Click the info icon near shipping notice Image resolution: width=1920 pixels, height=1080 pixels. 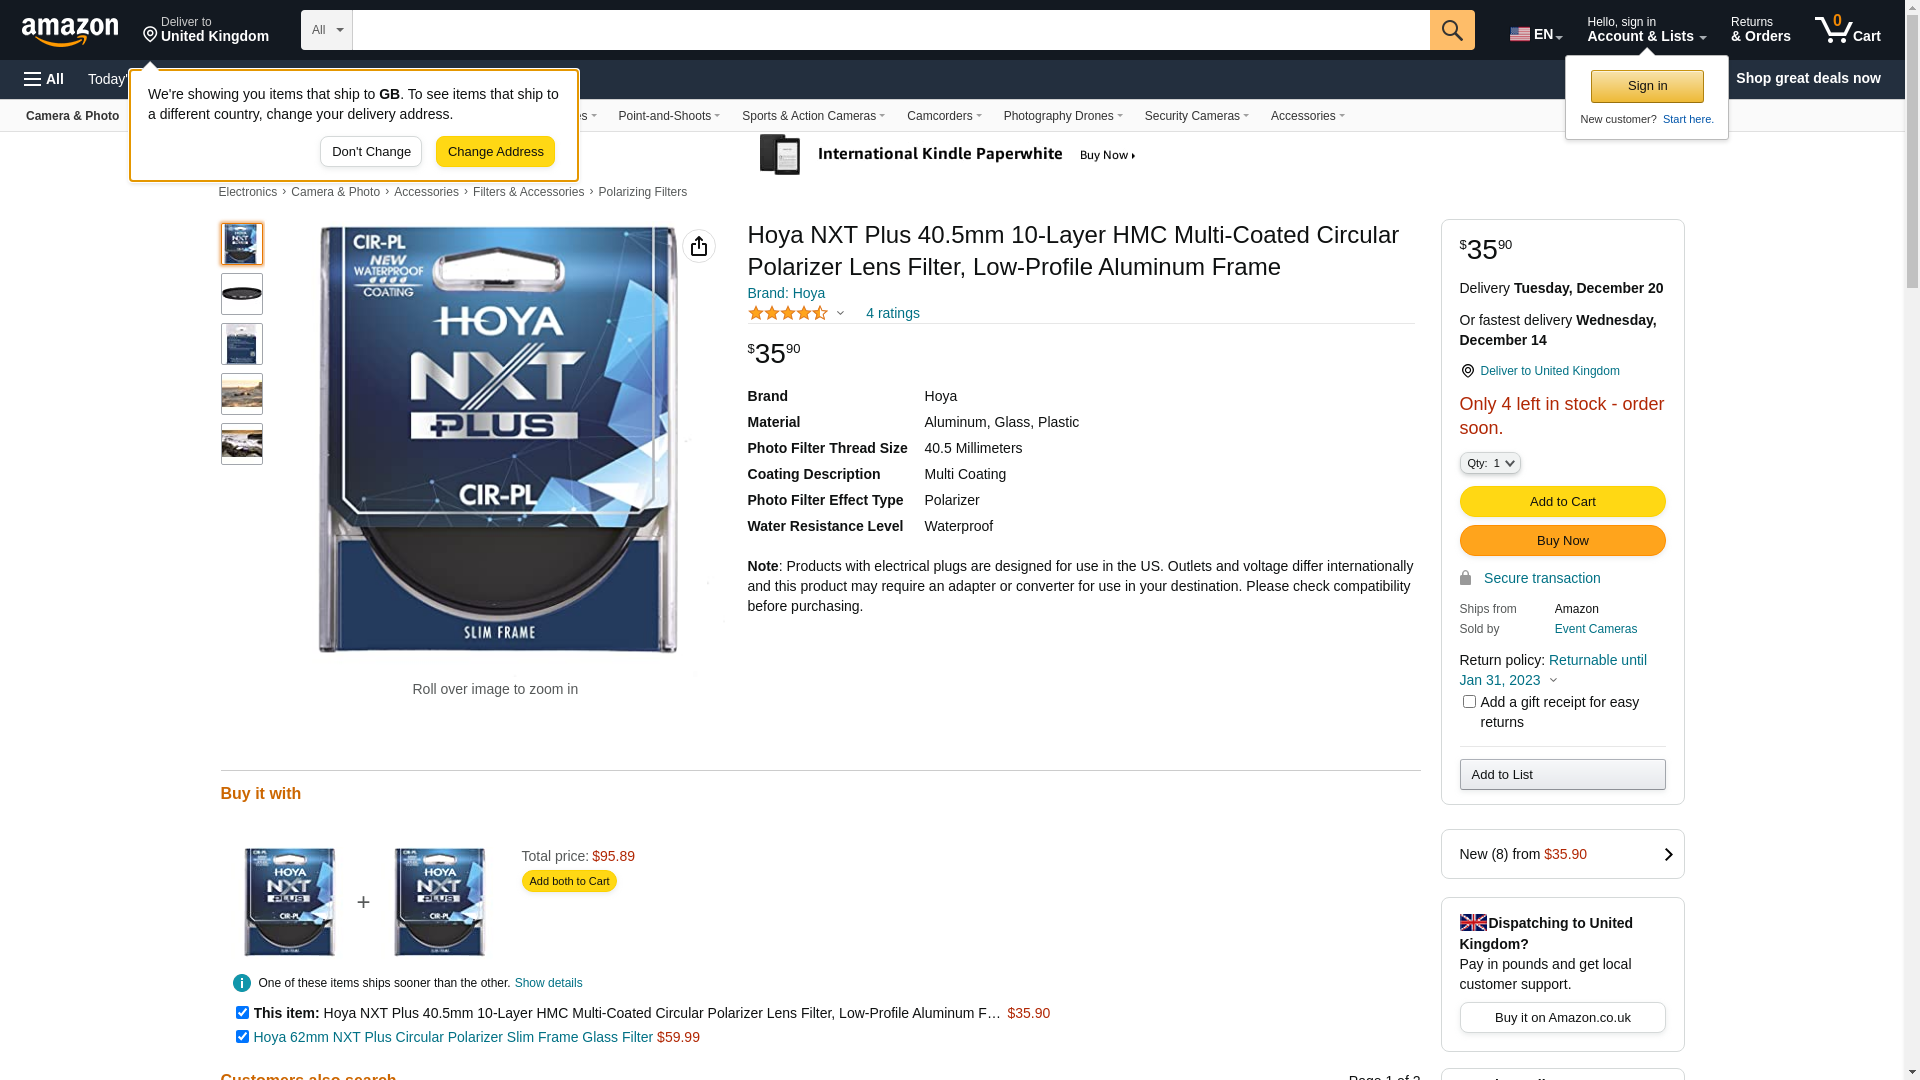242,983
